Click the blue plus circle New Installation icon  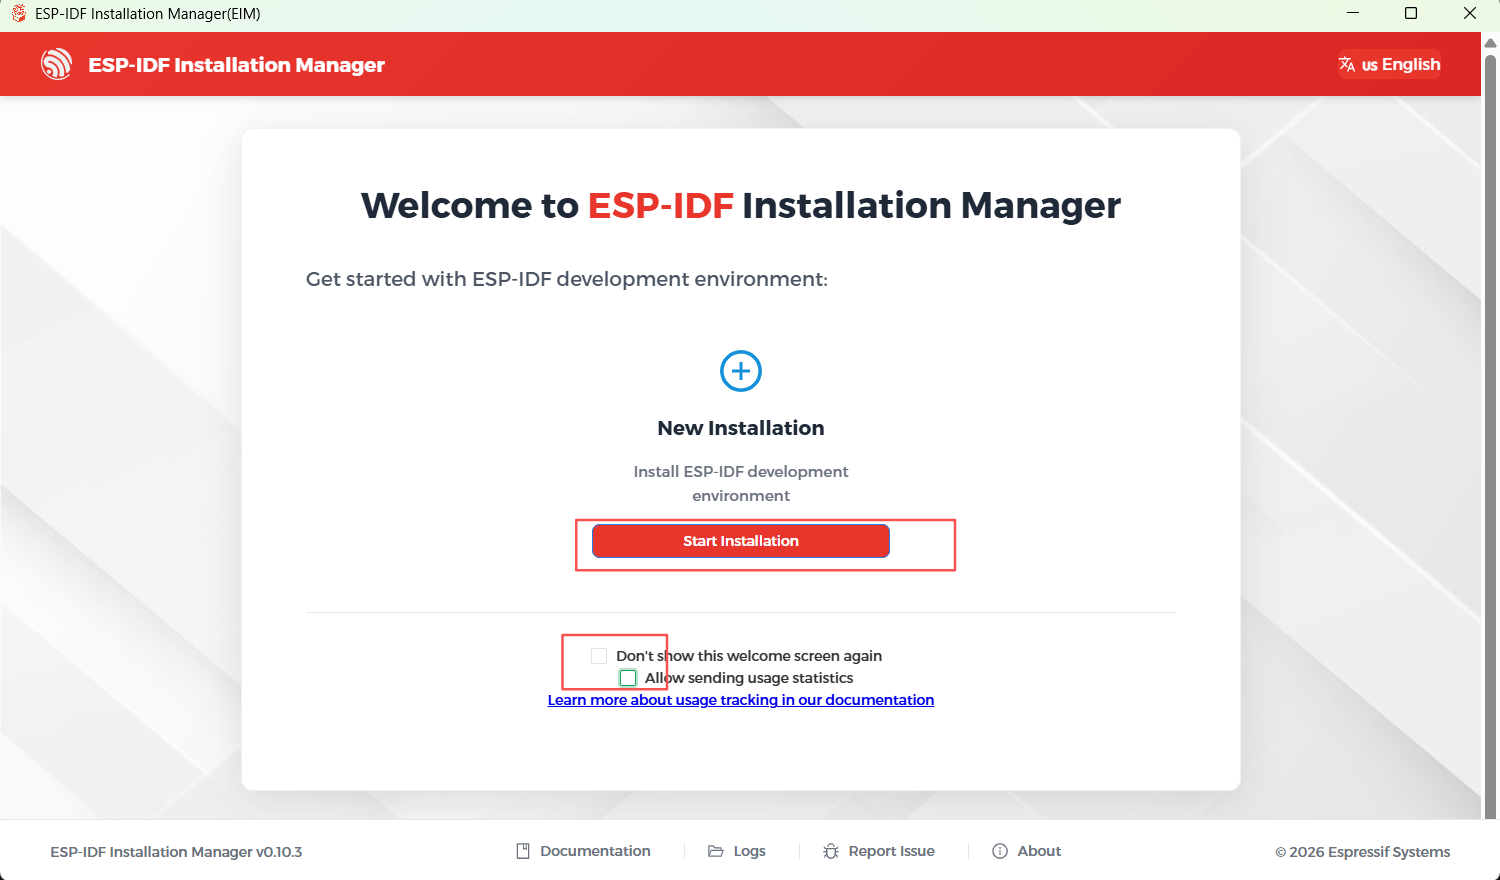pos(741,371)
